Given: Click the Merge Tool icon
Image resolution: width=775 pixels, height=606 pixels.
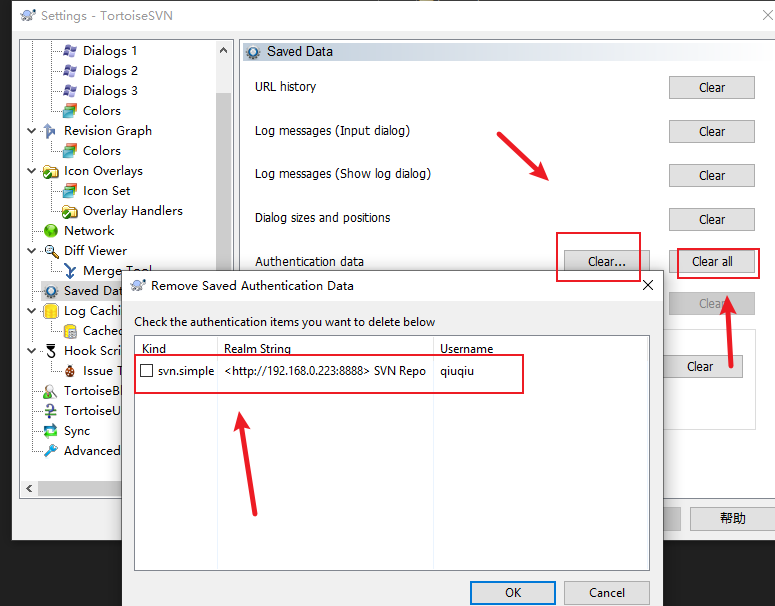Looking at the screenshot, I should [70, 271].
